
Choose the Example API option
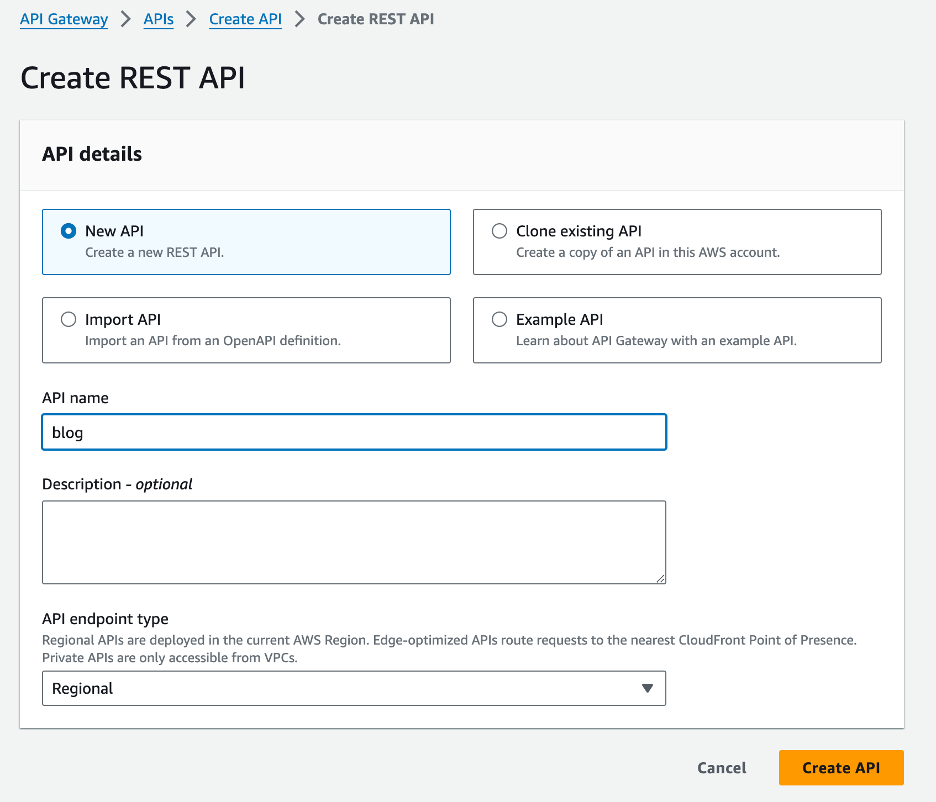(499, 318)
